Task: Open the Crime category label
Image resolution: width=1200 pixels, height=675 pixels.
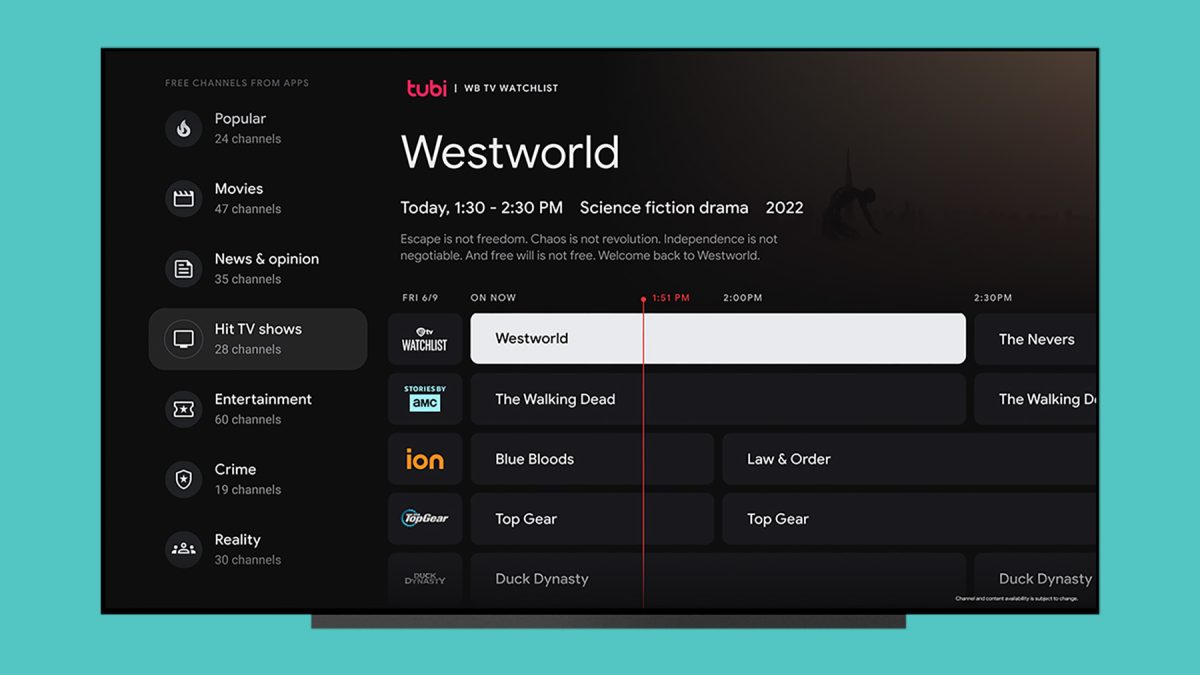Action: point(235,469)
